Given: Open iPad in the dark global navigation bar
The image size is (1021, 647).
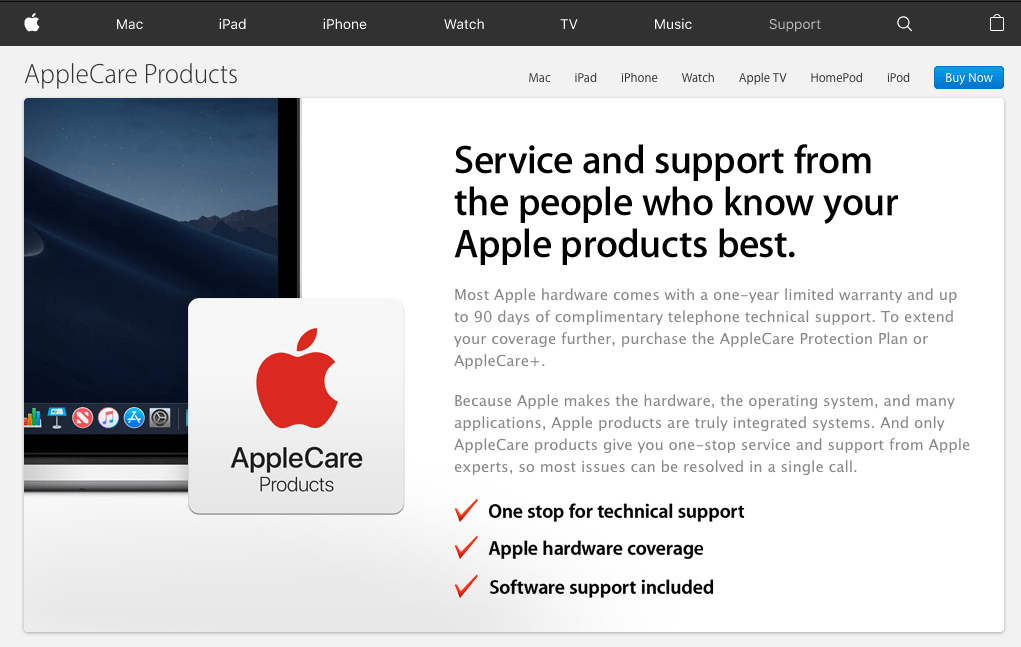Looking at the screenshot, I should 232,24.
